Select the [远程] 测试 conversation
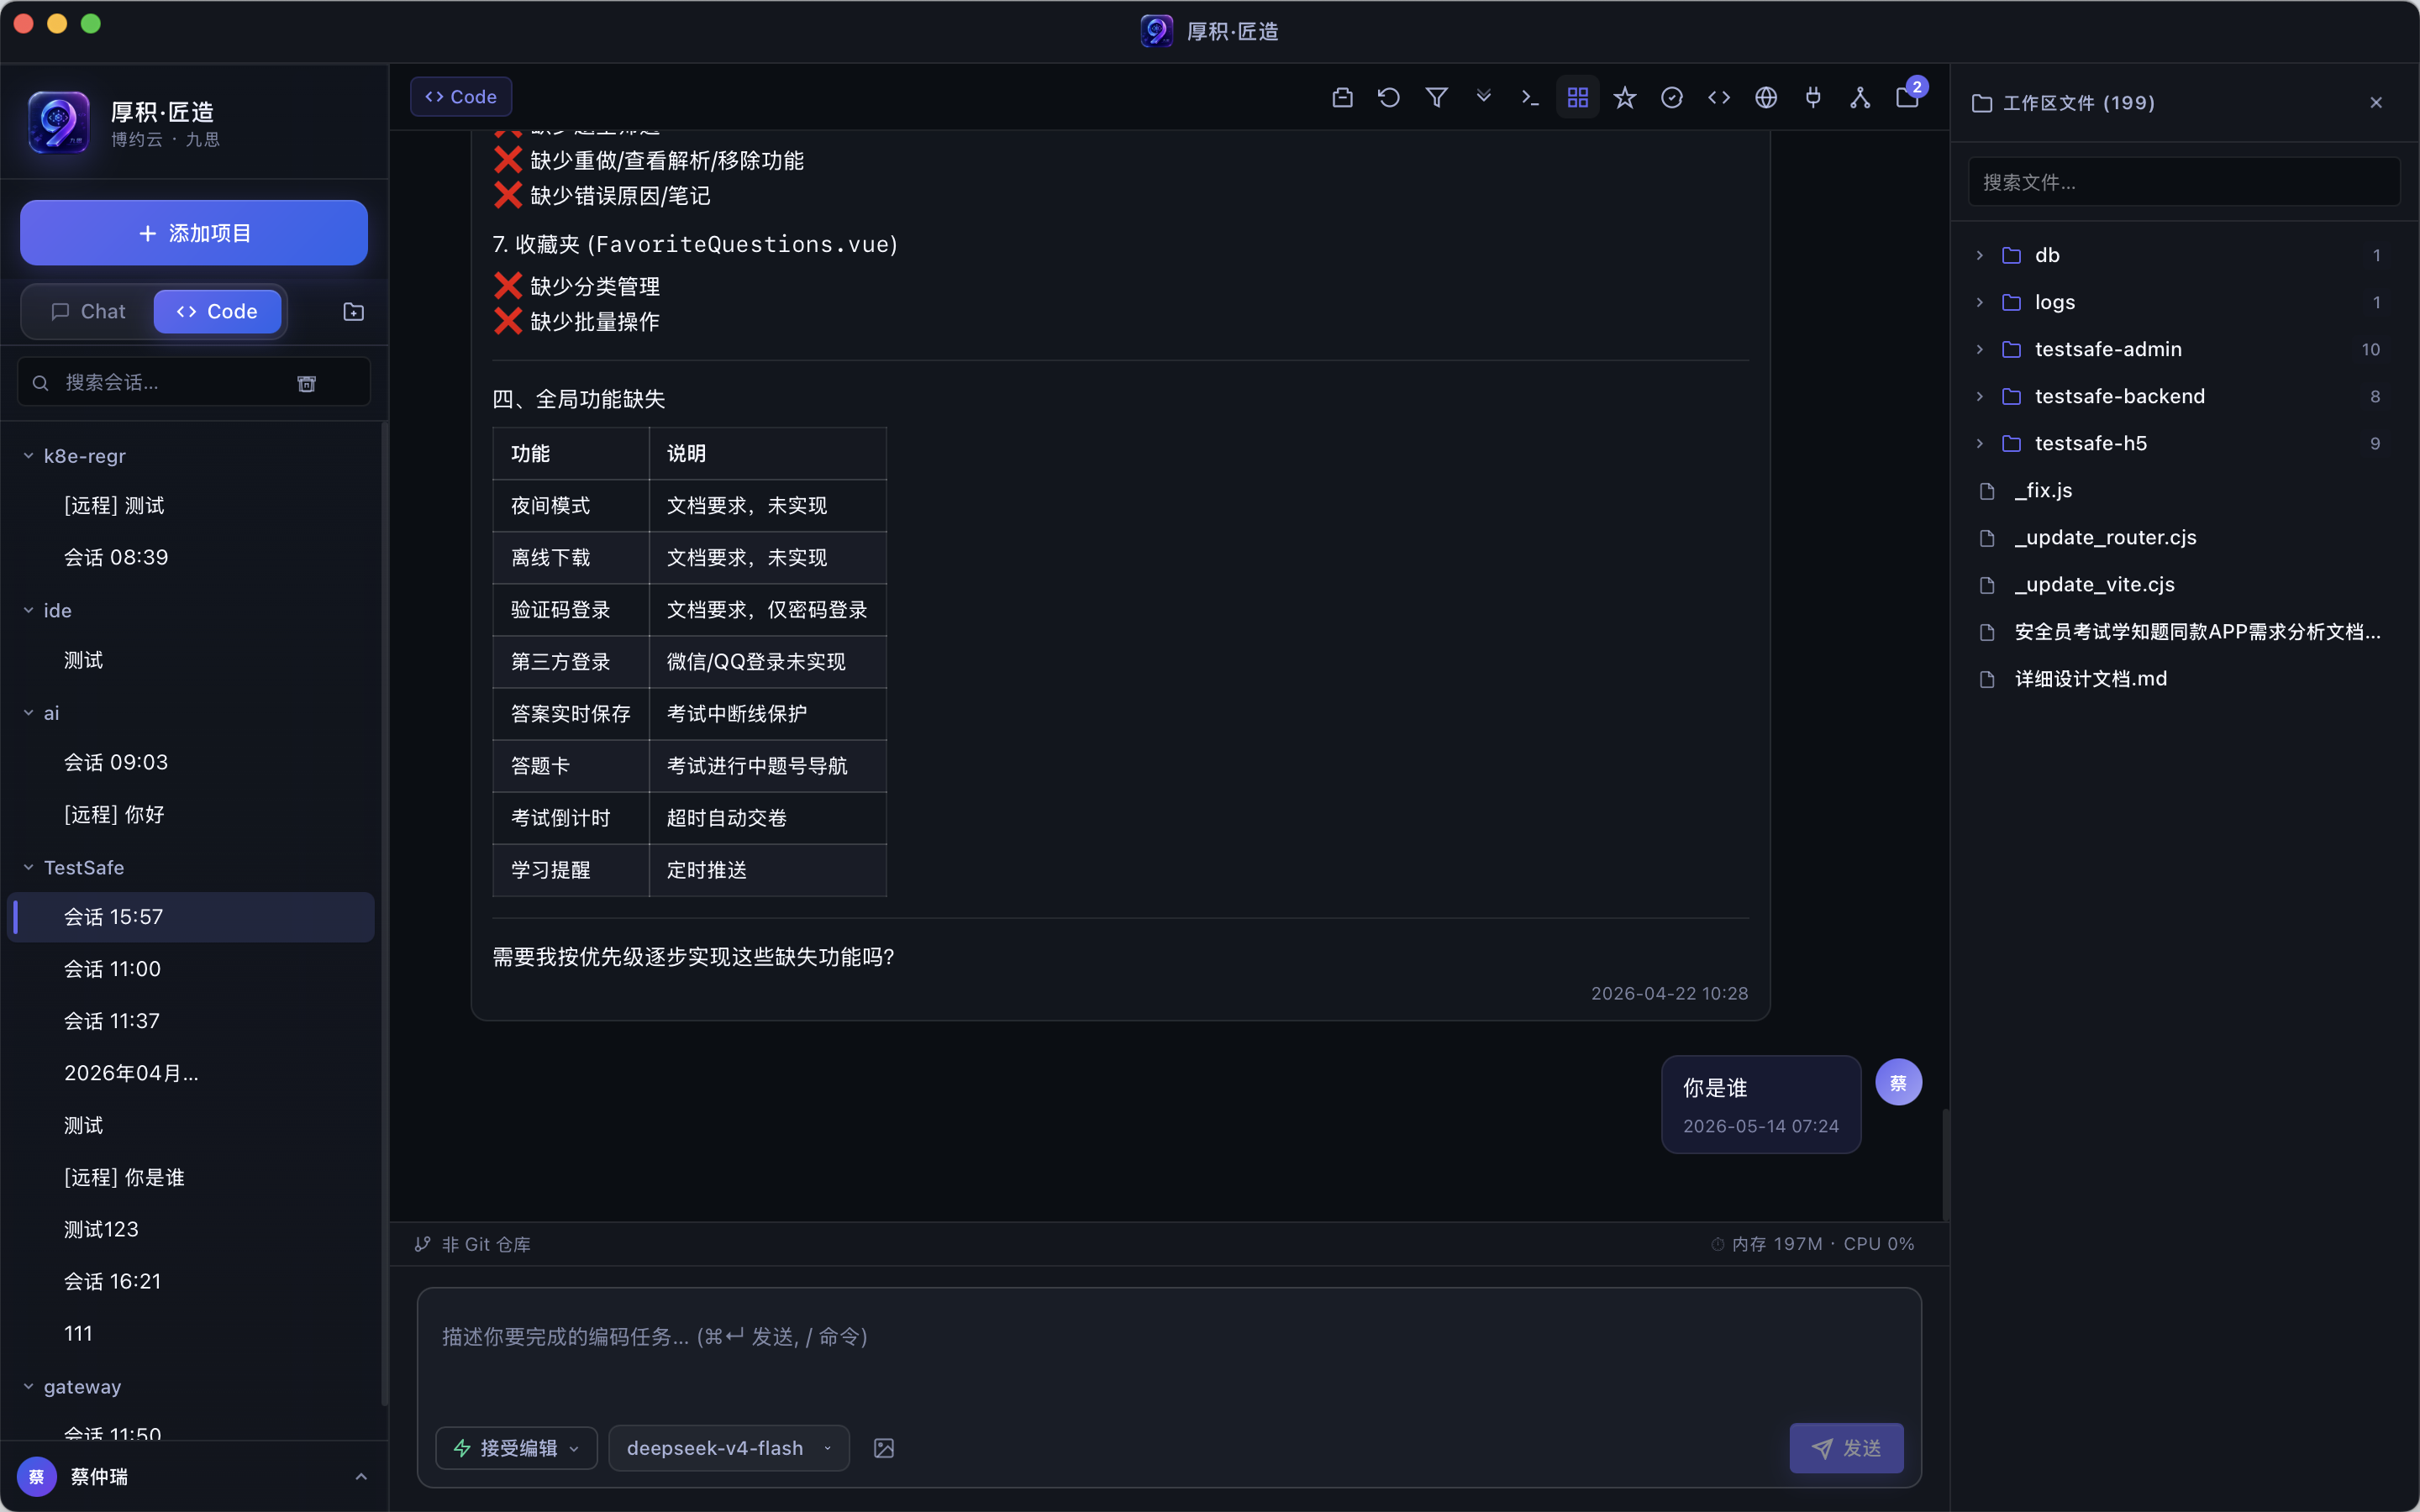The width and height of the screenshot is (2420, 1512). (192, 506)
